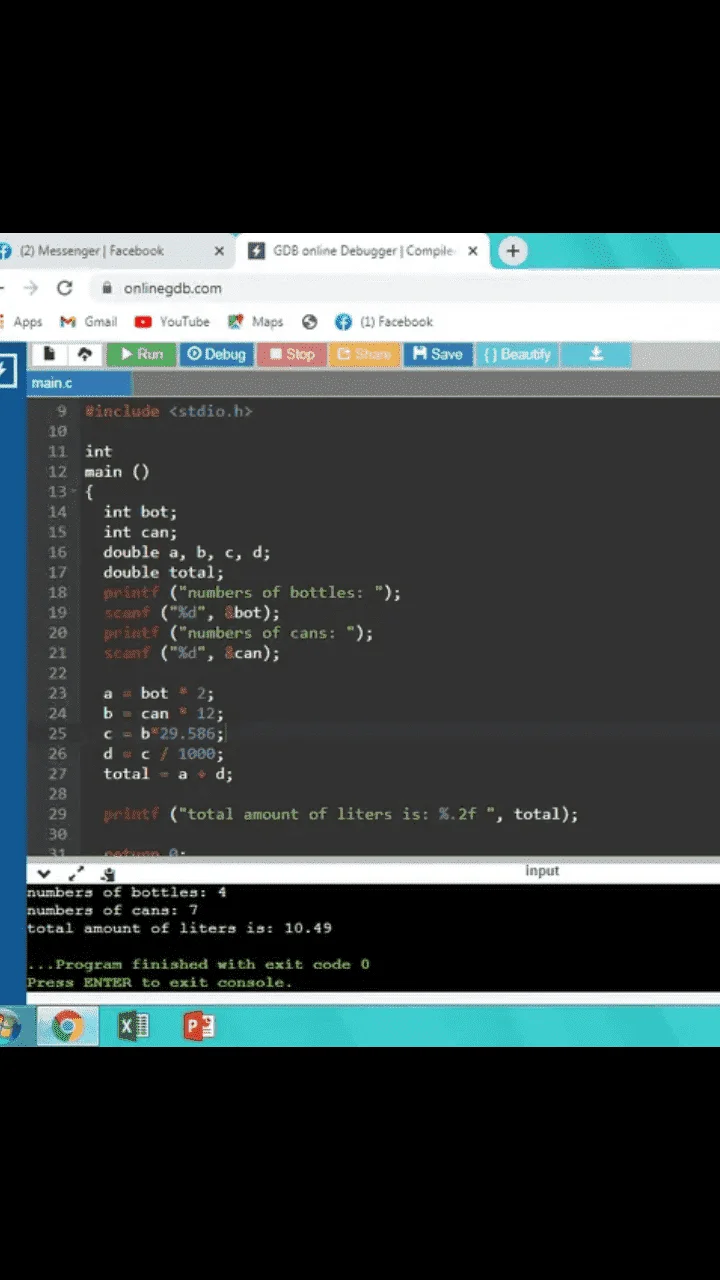Click the scanf '&bot' line
Viewport: 720px width, 1280px height.
tap(191, 613)
